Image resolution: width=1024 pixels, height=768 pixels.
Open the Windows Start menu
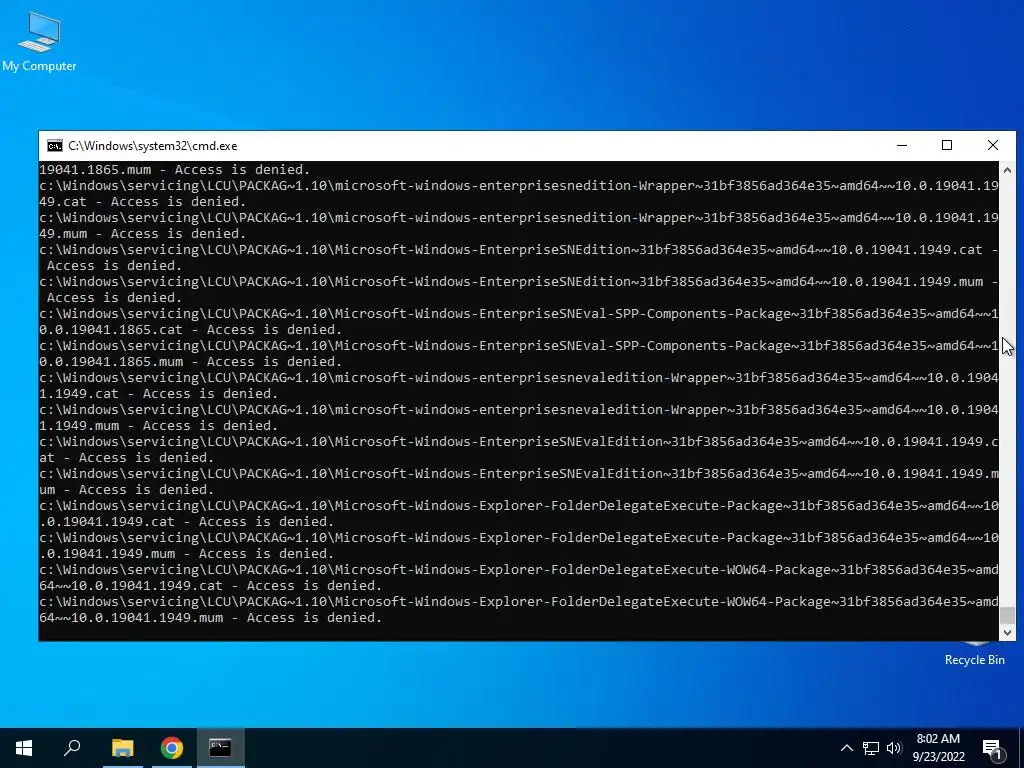coord(24,748)
